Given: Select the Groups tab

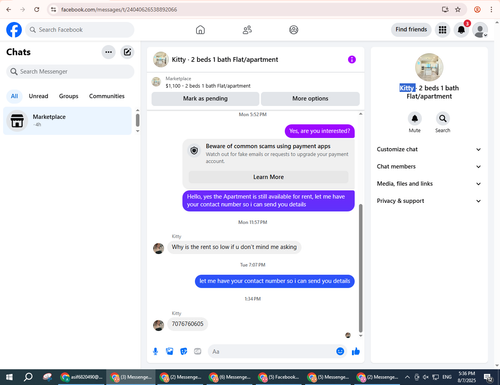Looking at the screenshot, I should tap(68, 96).
